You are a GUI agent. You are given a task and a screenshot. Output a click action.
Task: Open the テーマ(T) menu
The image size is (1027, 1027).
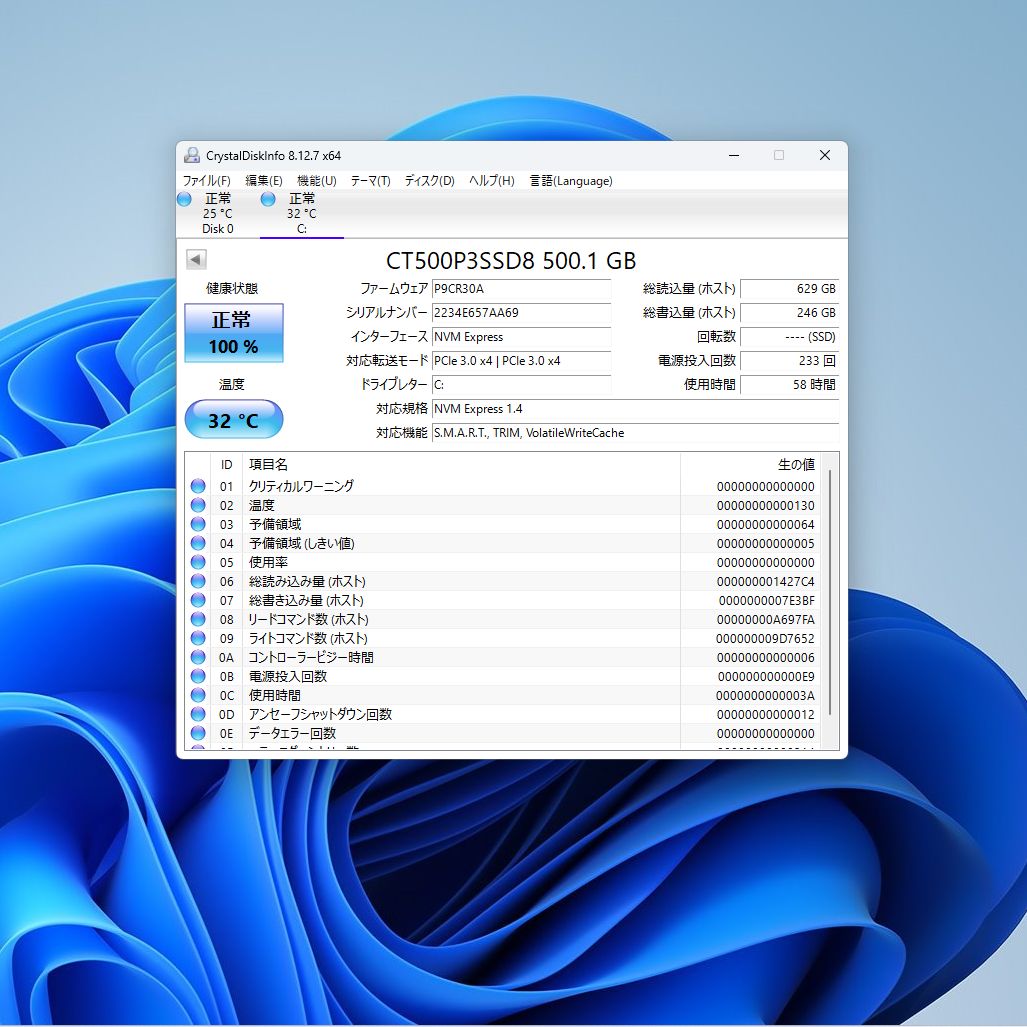[370, 181]
